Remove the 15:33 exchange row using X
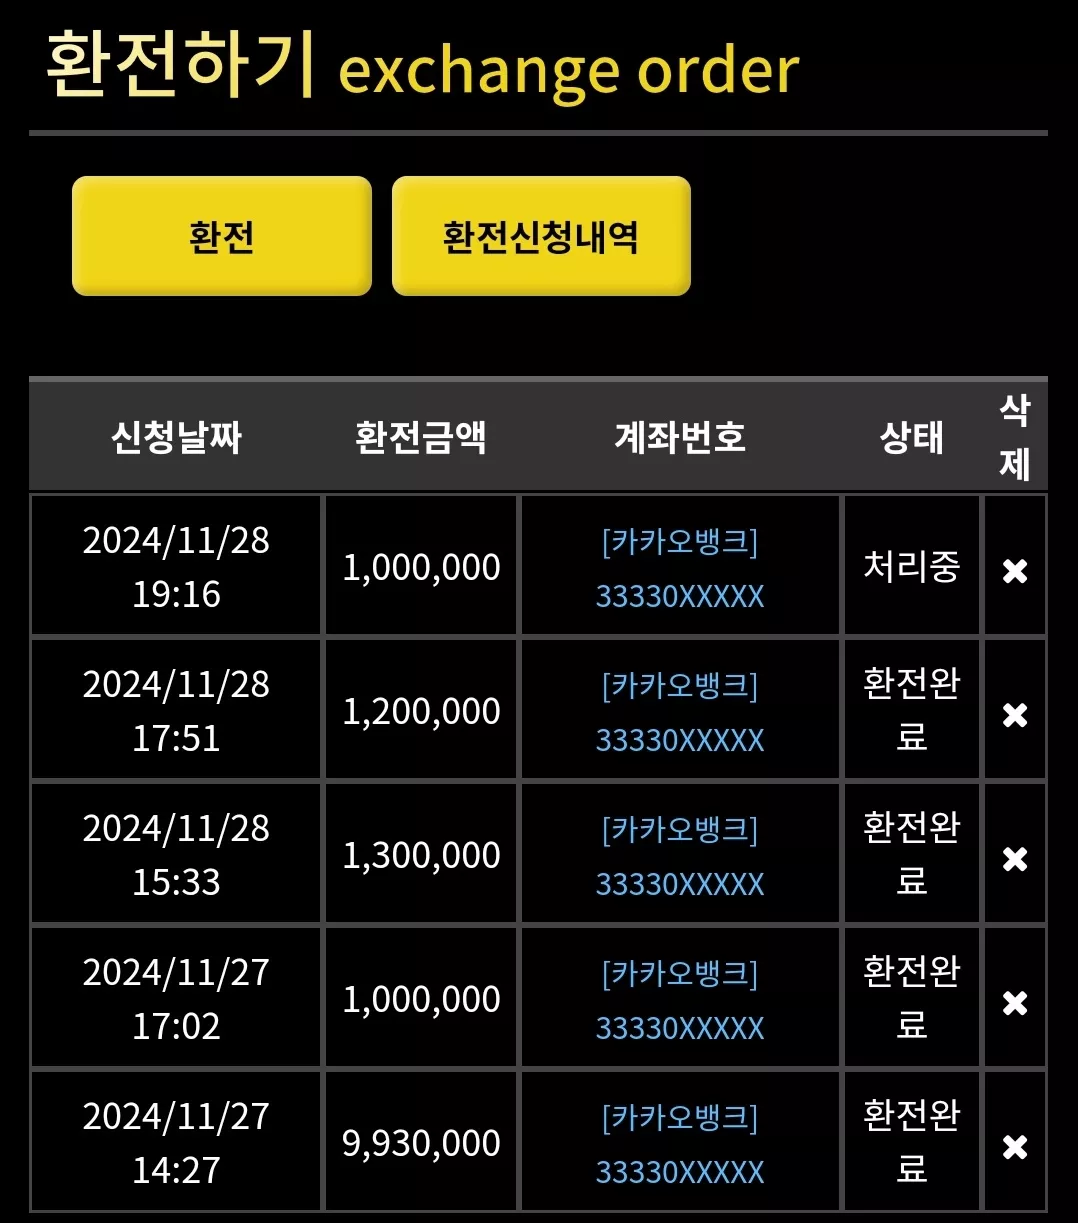 [x=1015, y=859]
